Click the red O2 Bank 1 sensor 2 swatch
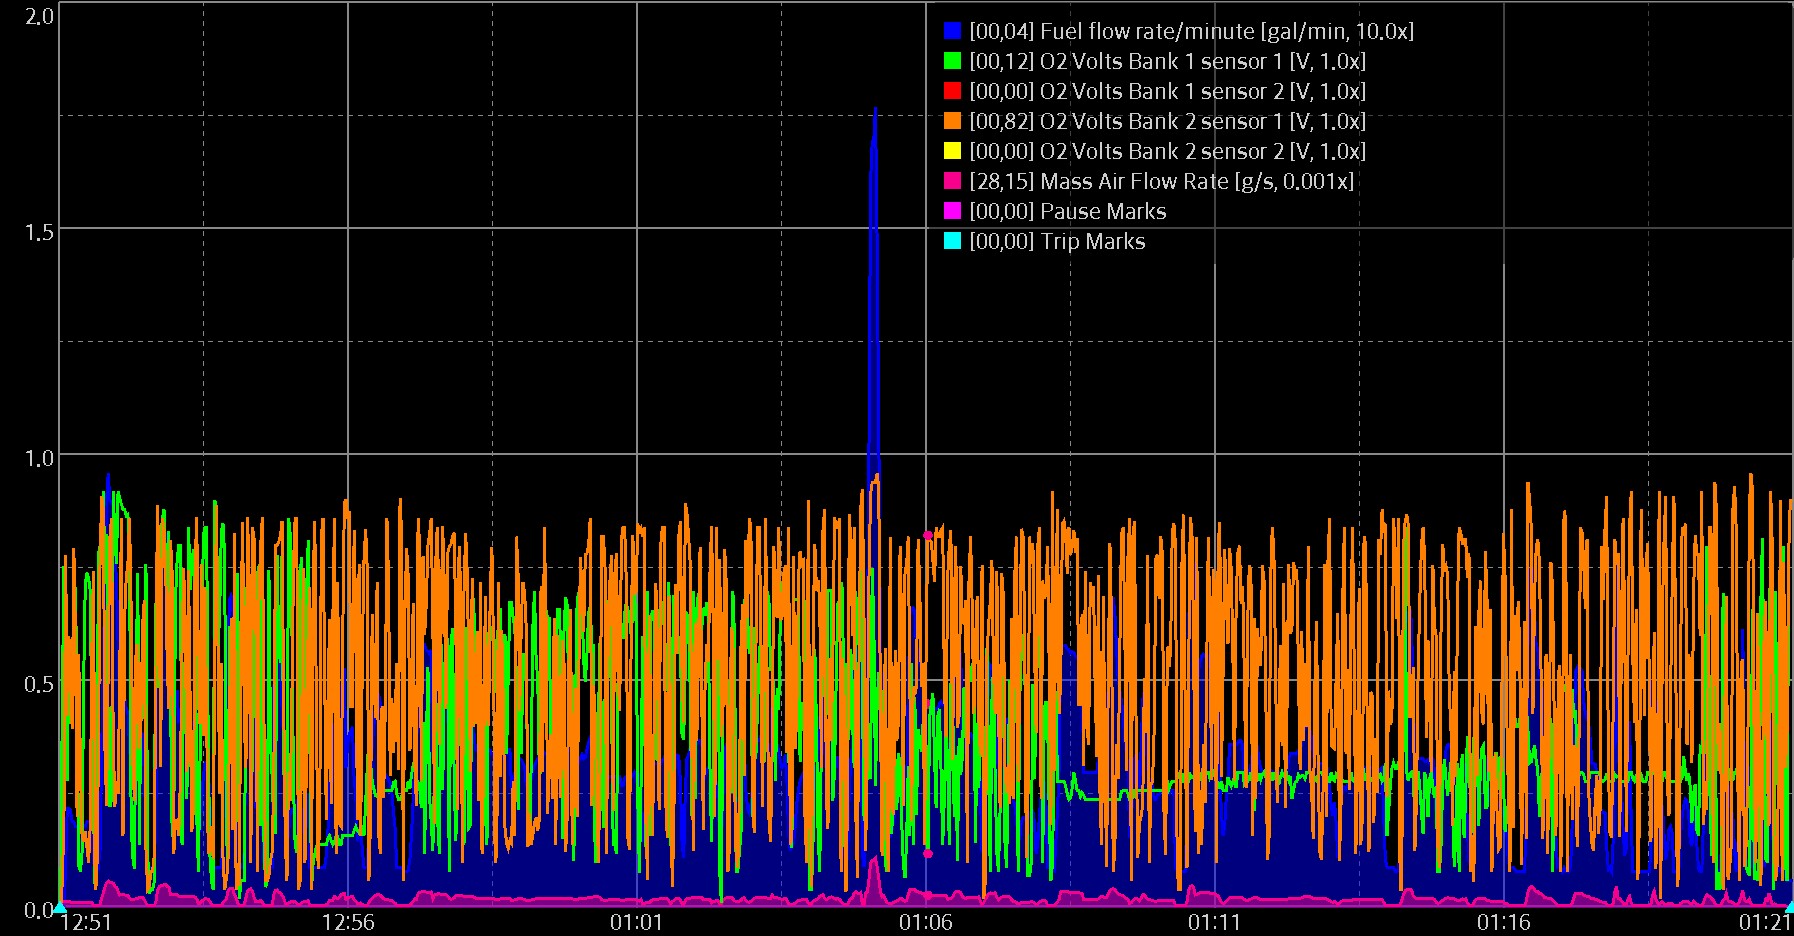The width and height of the screenshot is (1794, 936). click(x=952, y=91)
